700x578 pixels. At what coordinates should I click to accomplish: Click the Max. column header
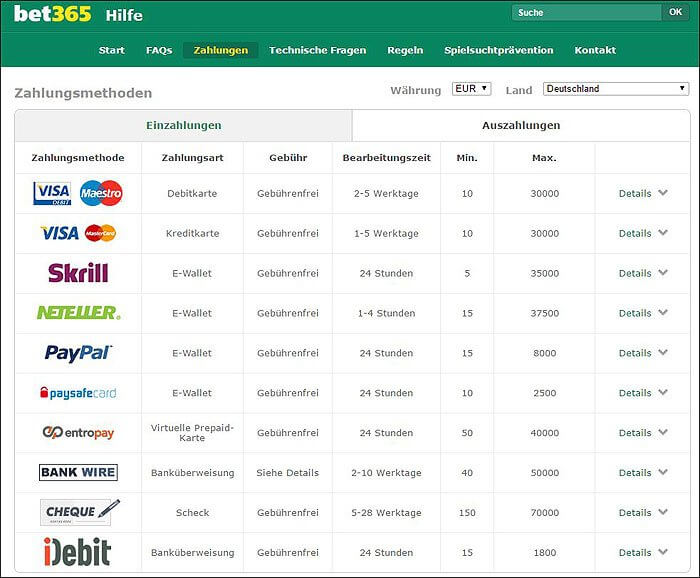544,158
